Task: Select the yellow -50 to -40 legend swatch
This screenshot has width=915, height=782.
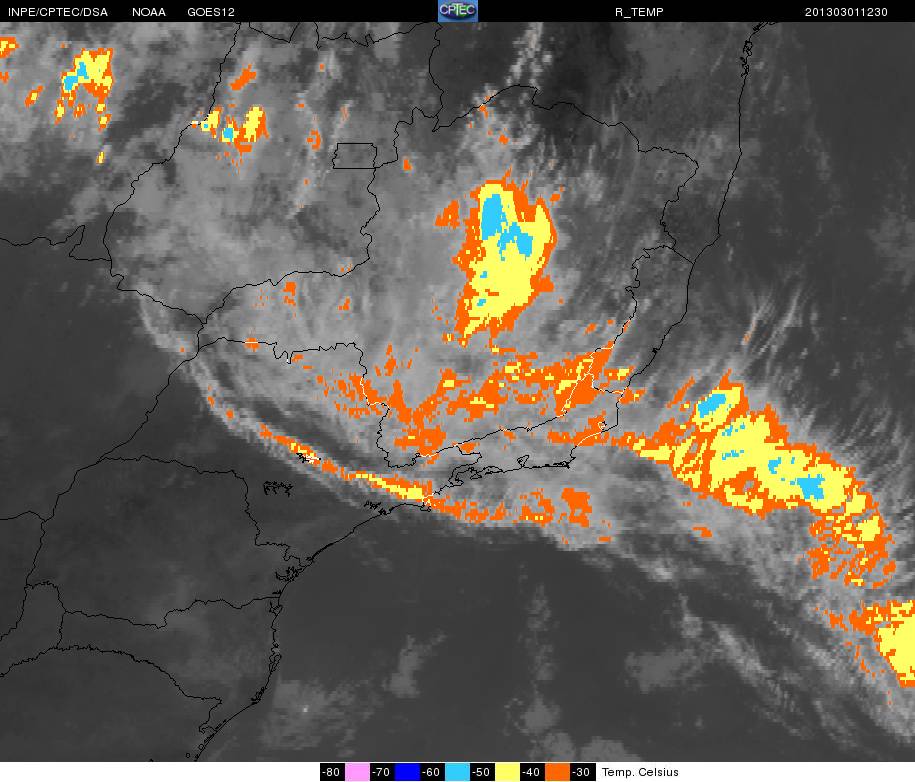Action: pos(507,772)
